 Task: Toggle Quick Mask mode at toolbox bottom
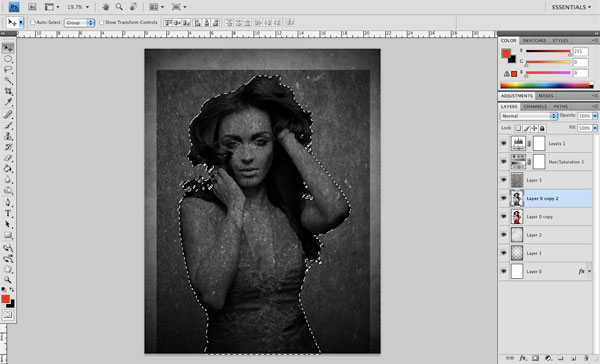pos(8,315)
